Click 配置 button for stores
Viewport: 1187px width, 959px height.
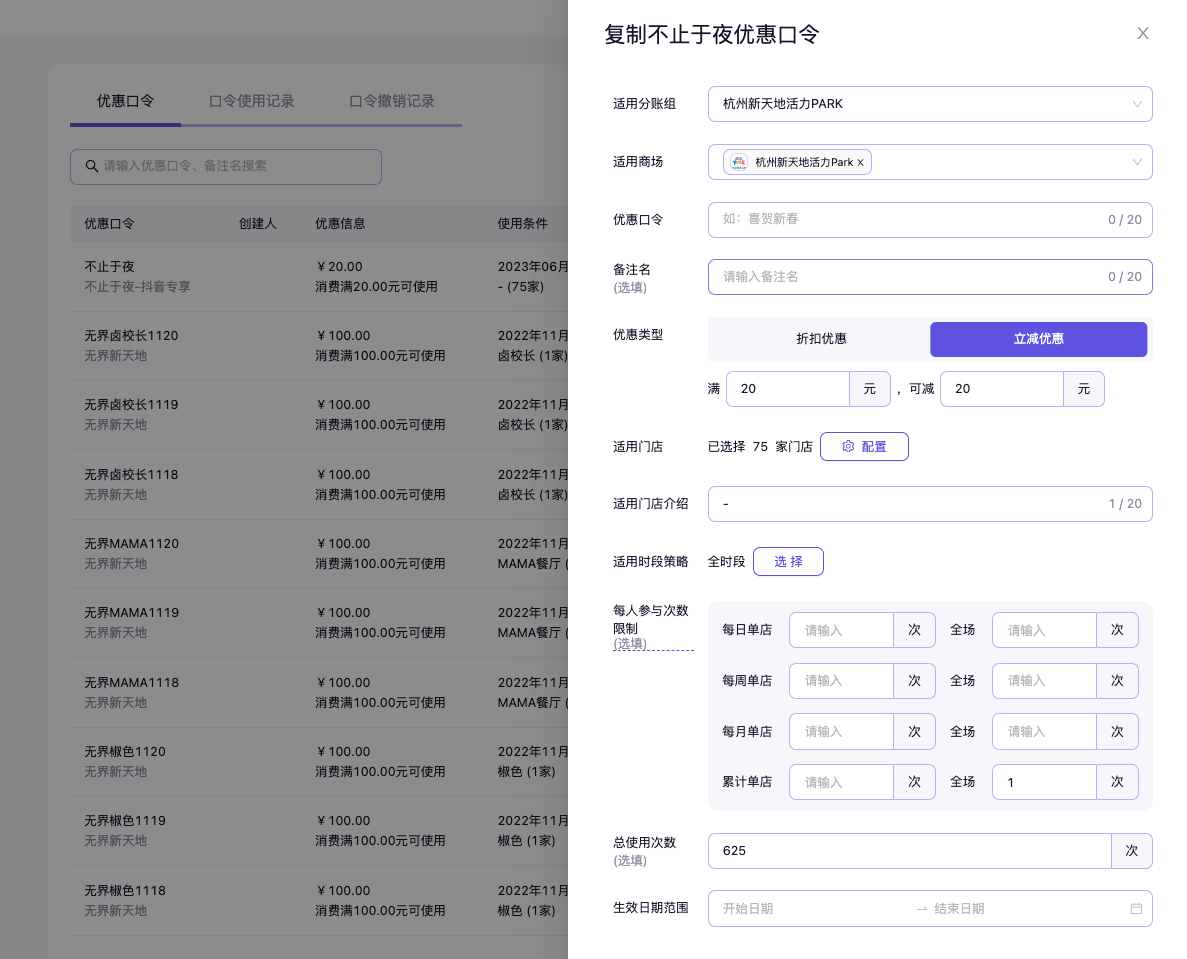[x=864, y=447]
